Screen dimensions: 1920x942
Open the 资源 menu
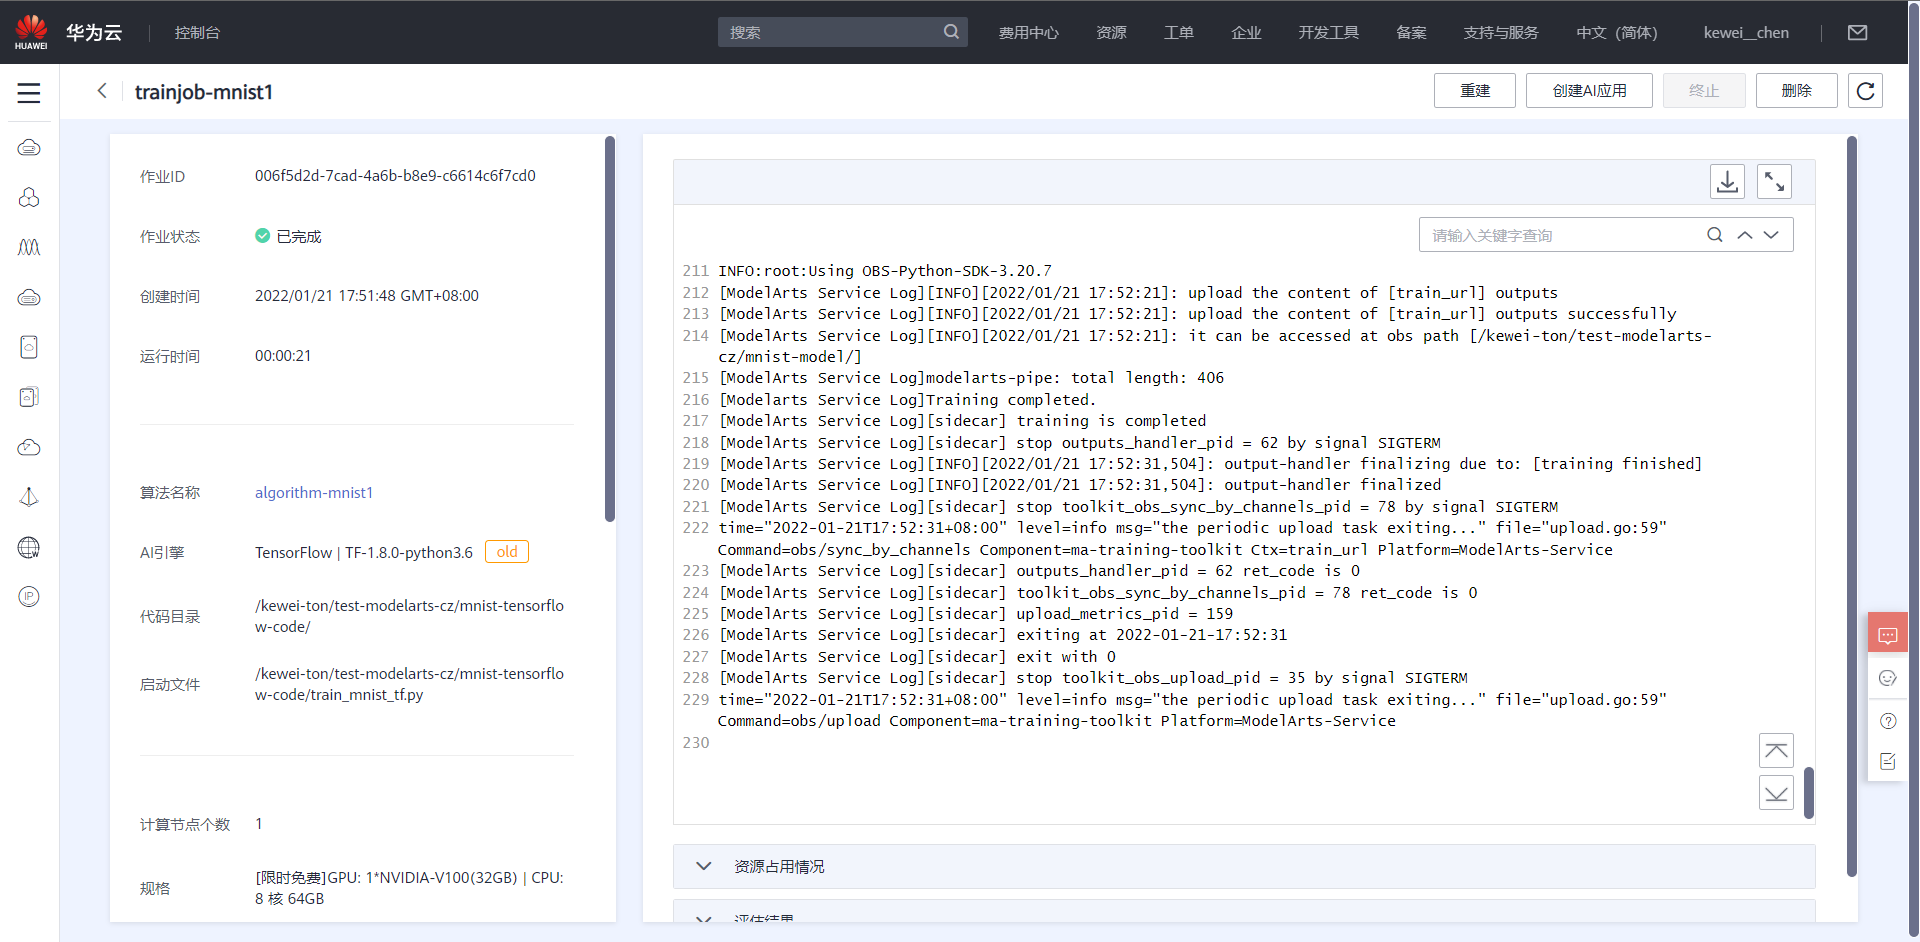click(1111, 32)
